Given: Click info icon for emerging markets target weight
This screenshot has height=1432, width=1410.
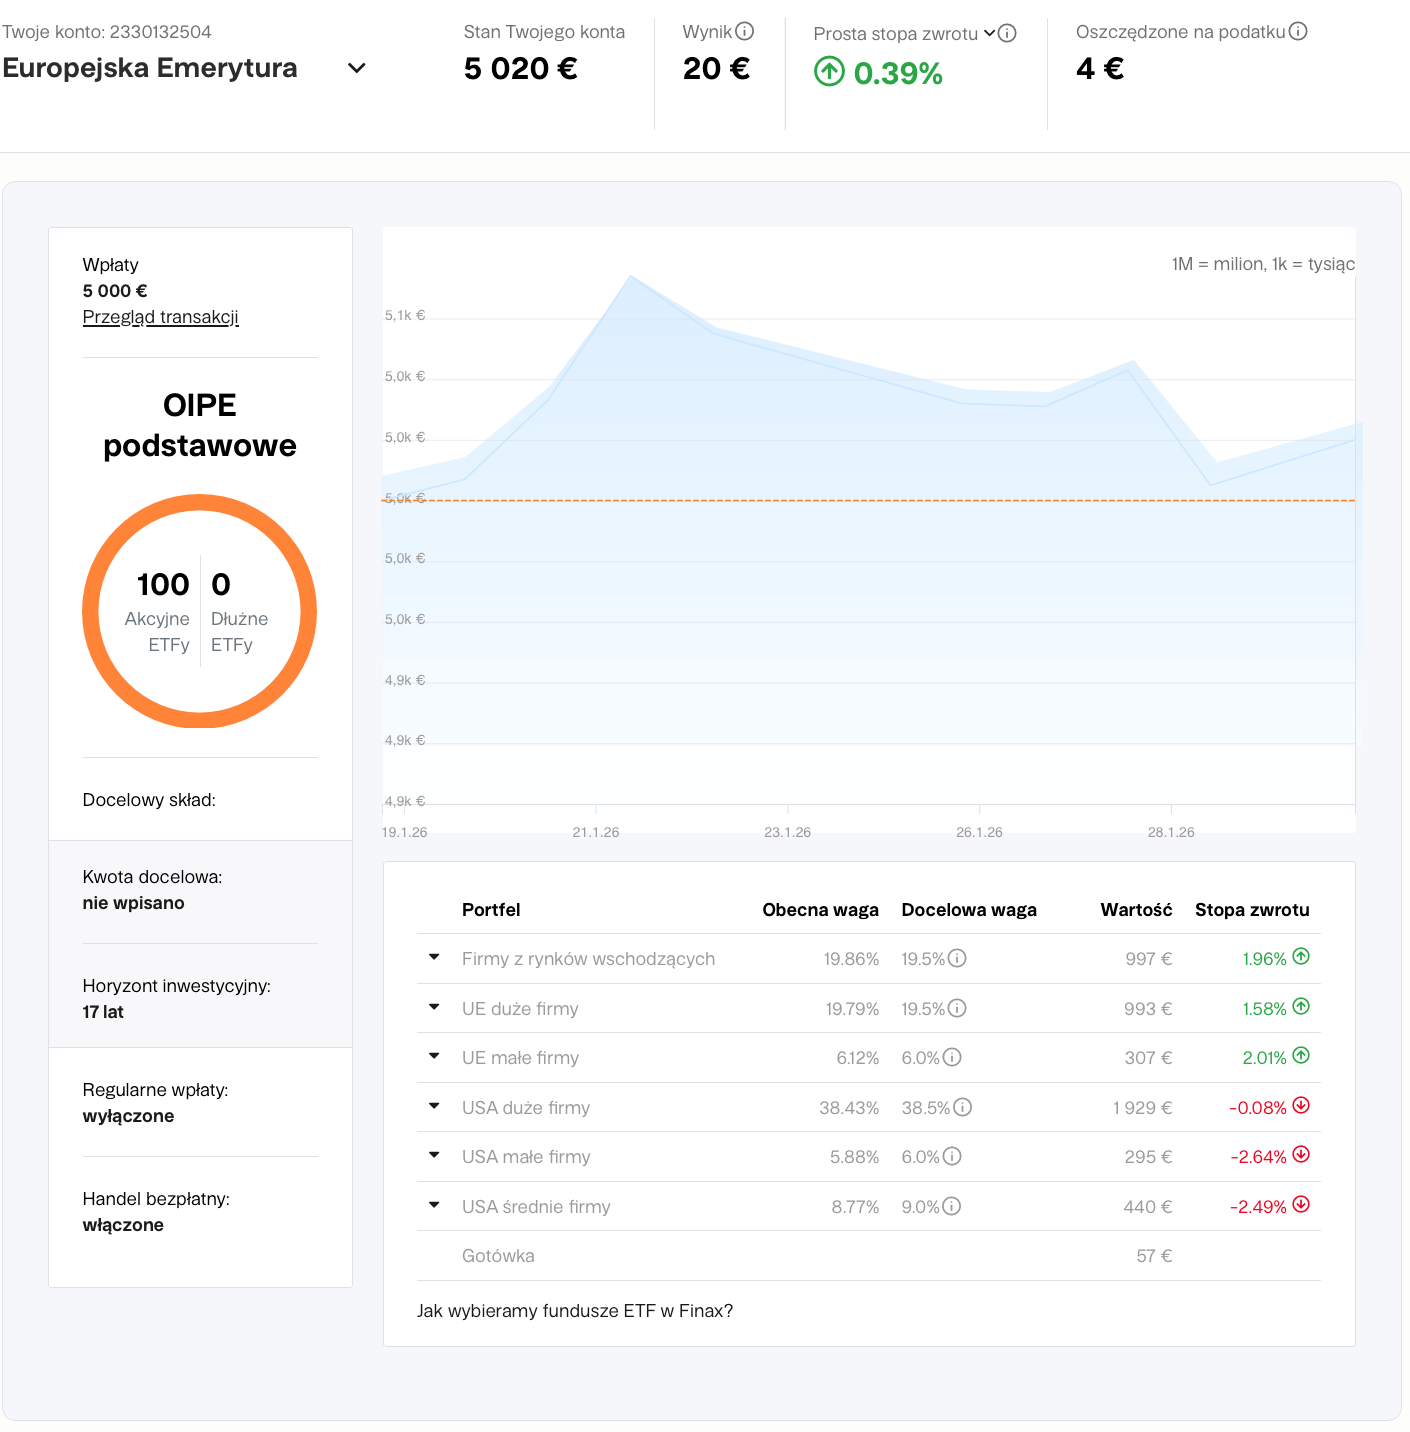Looking at the screenshot, I should click(957, 958).
